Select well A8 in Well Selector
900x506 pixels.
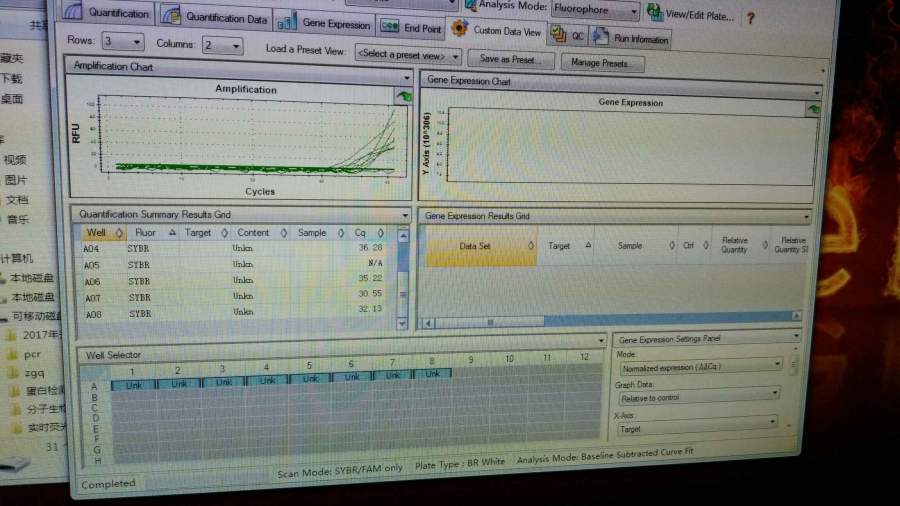coord(433,373)
